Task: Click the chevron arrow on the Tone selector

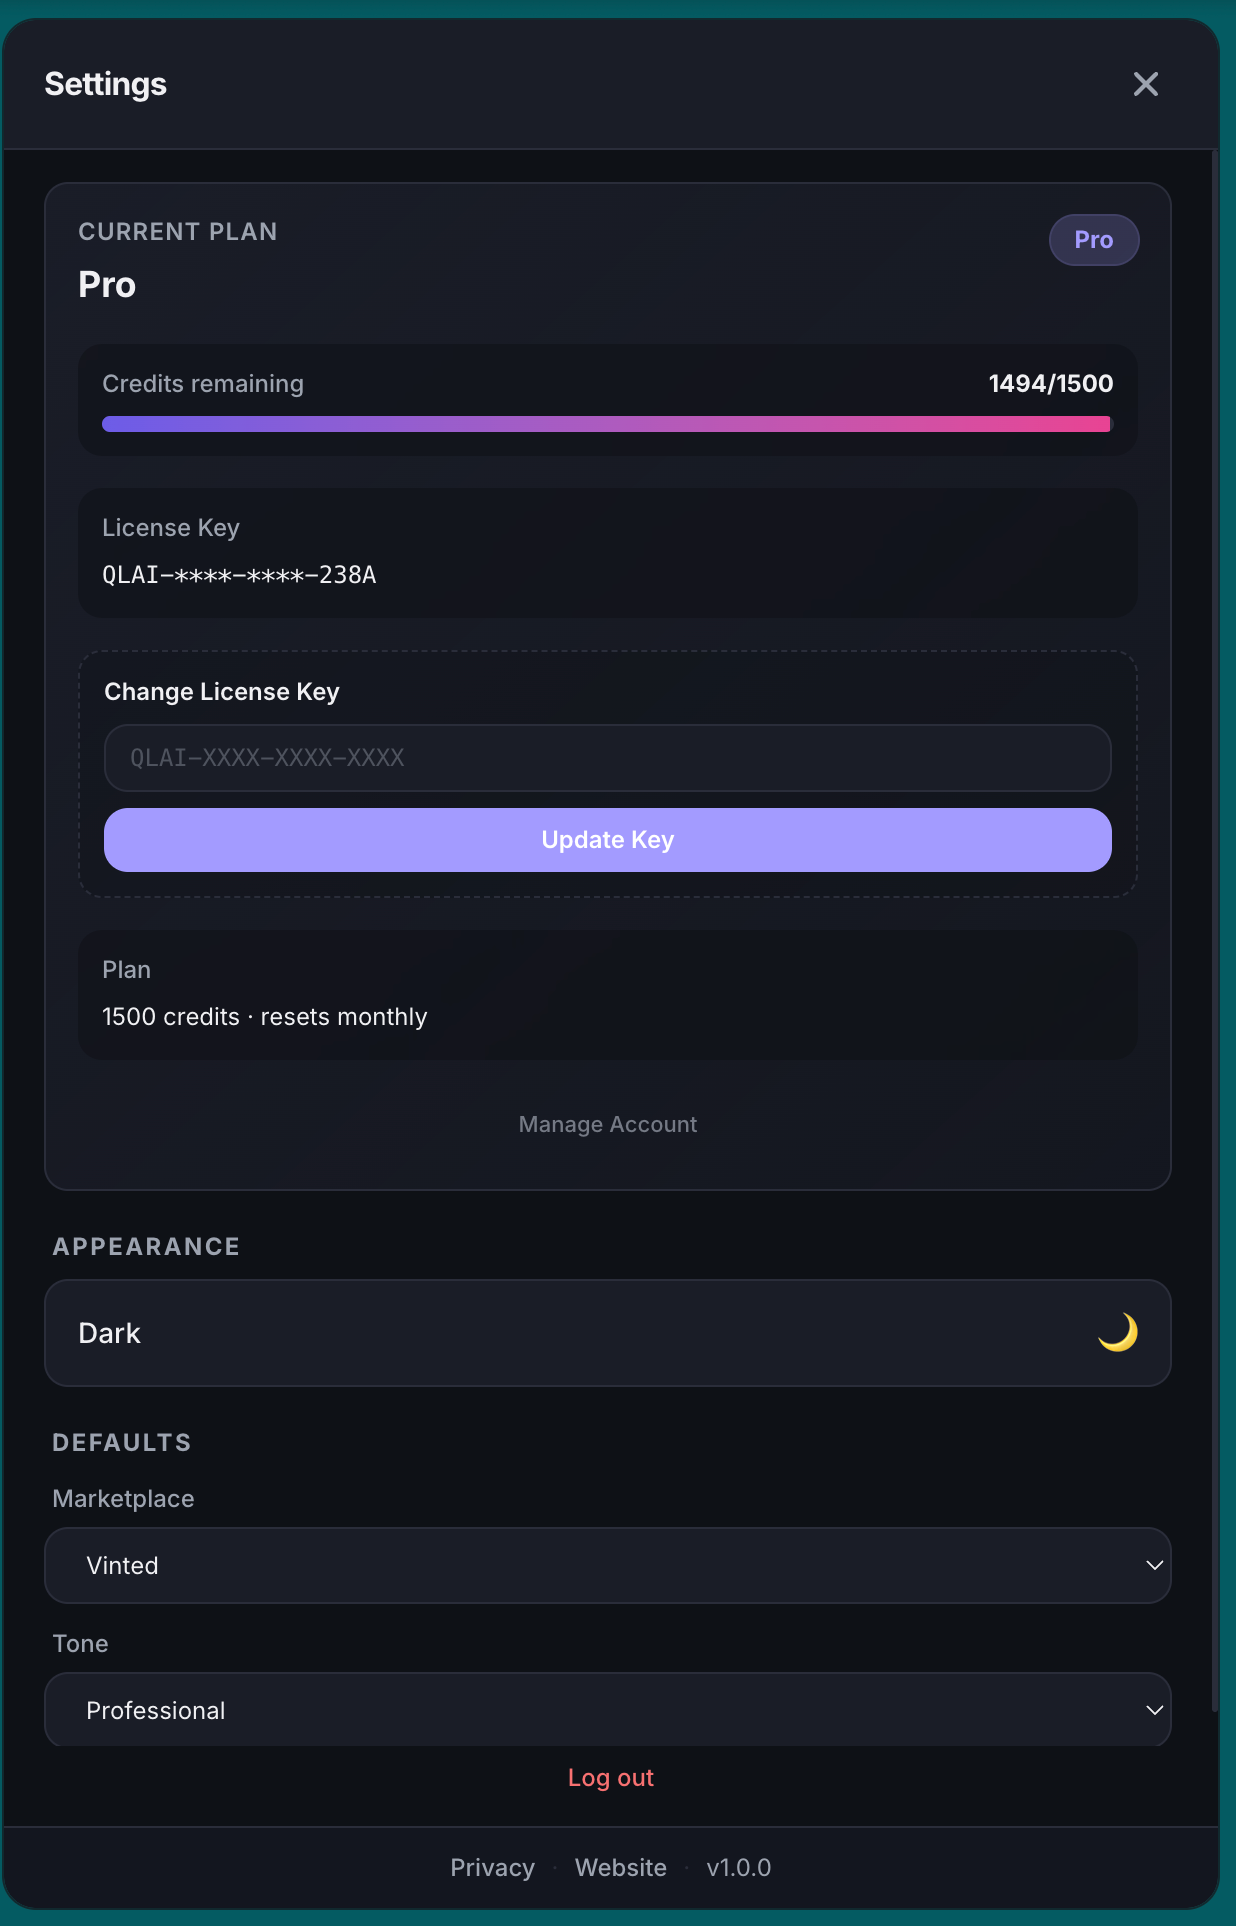Action: (1154, 1710)
